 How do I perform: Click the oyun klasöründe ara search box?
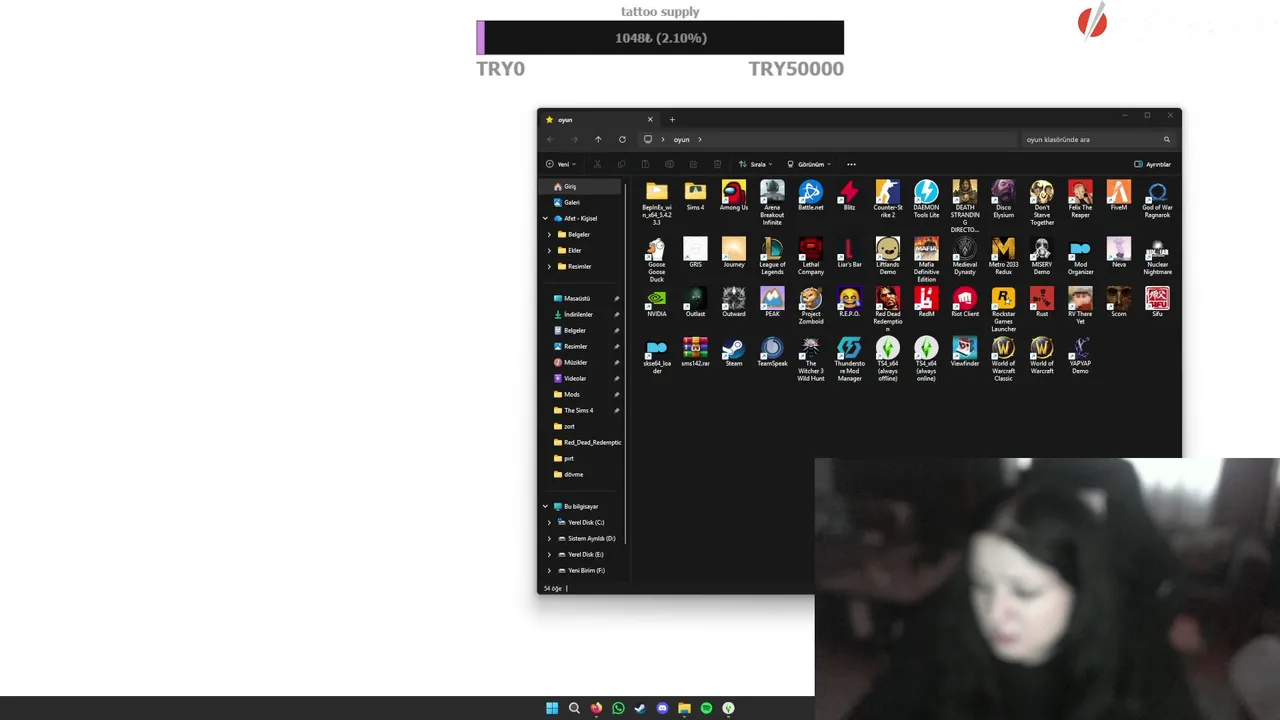coord(1097,139)
